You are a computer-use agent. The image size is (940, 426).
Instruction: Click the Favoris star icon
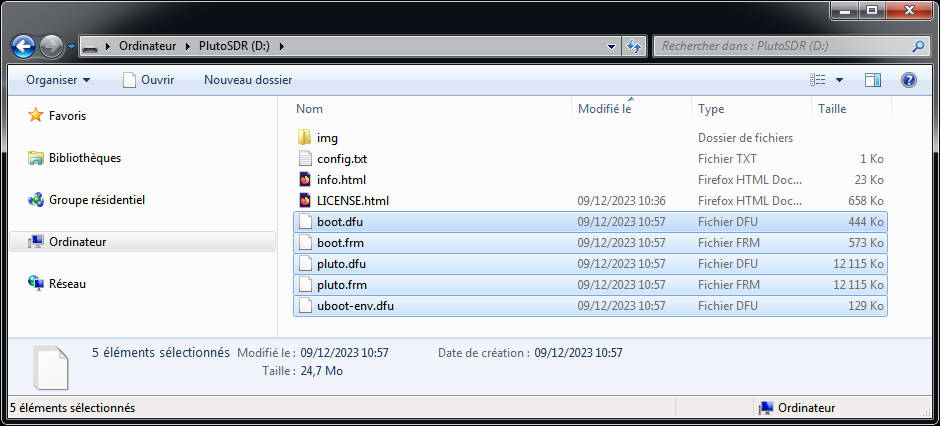(x=36, y=116)
